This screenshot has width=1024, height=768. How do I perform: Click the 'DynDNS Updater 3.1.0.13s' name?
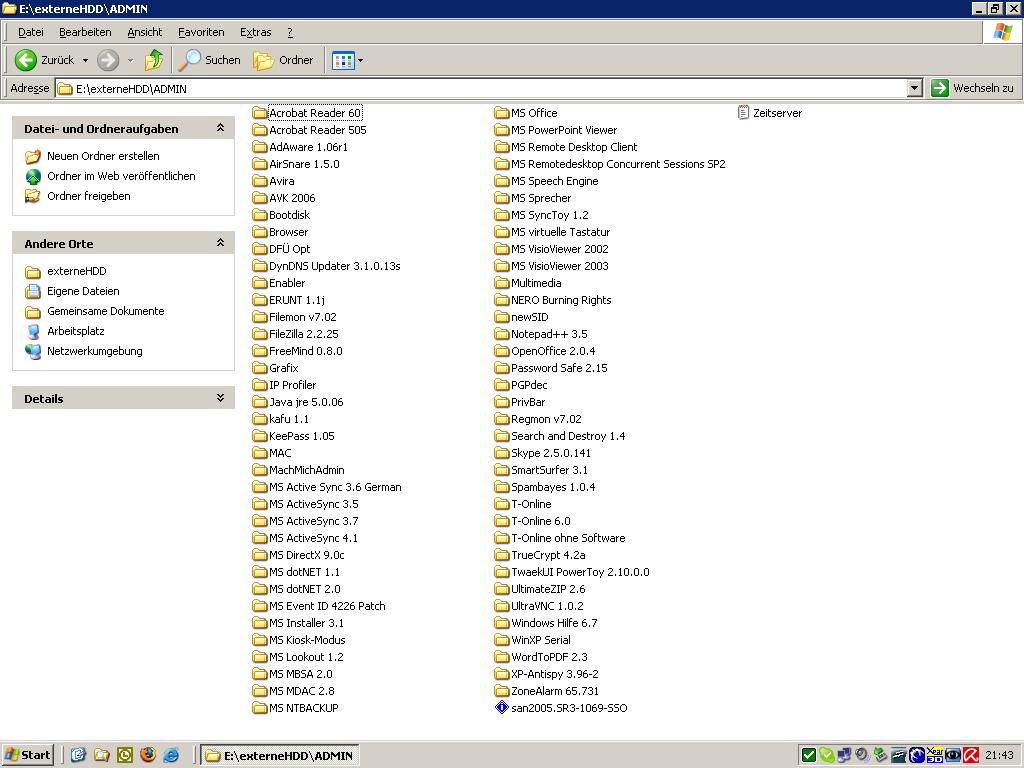[x=334, y=266]
